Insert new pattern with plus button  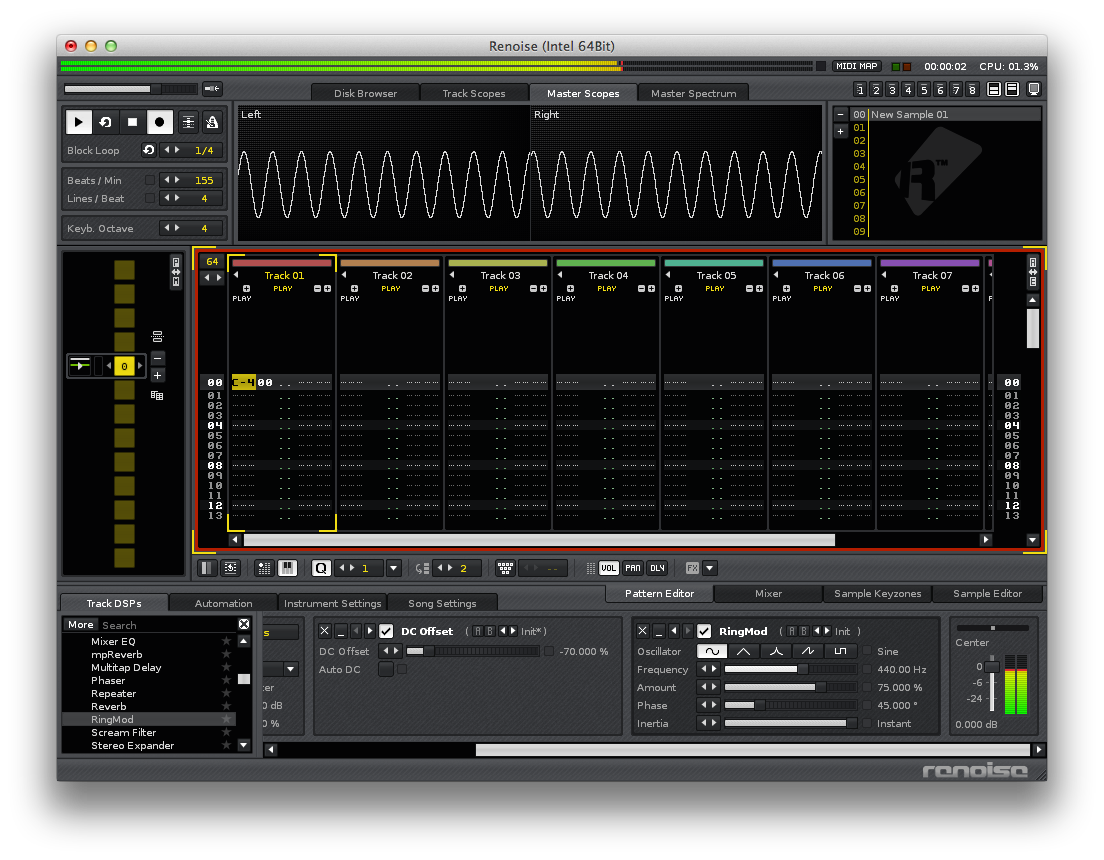point(158,375)
